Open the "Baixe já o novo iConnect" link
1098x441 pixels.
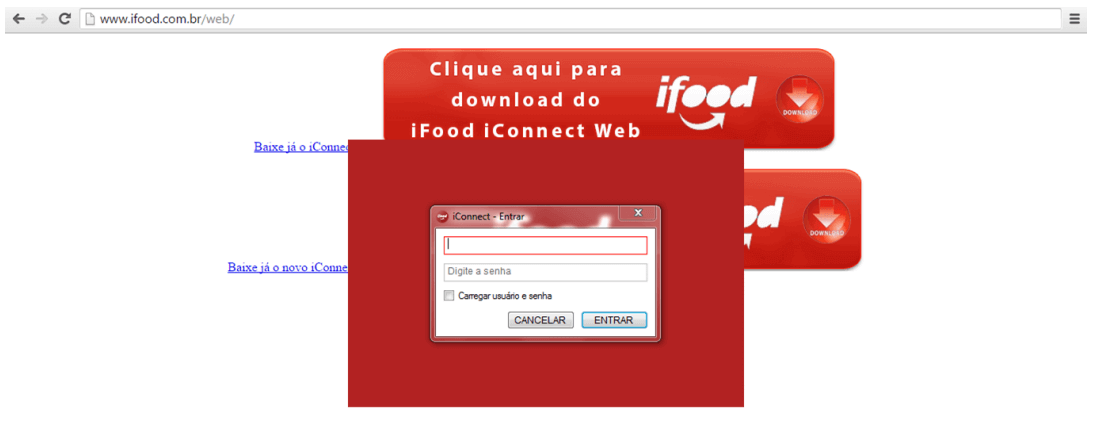click(288, 267)
